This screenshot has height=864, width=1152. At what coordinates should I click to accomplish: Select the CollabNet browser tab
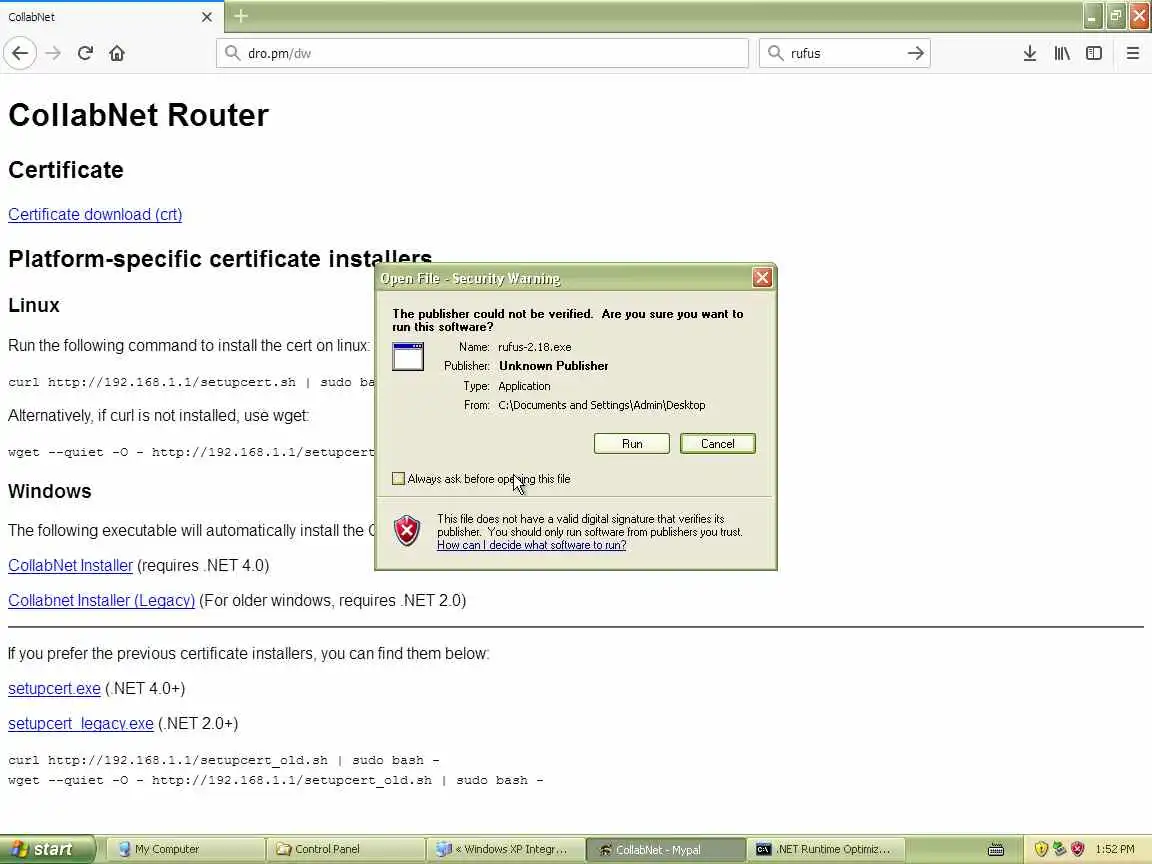110,16
